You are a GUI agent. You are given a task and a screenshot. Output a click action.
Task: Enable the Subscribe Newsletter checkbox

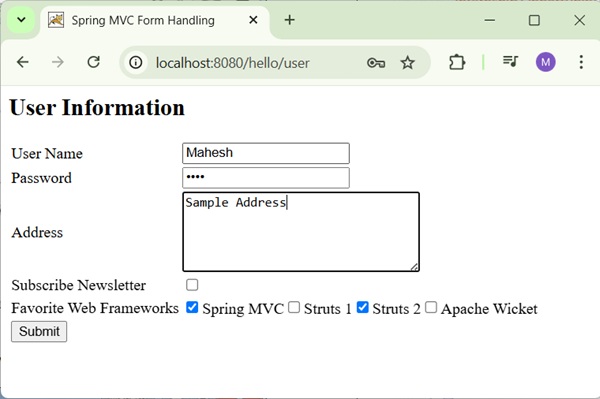pyautogui.click(x=192, y=285)
